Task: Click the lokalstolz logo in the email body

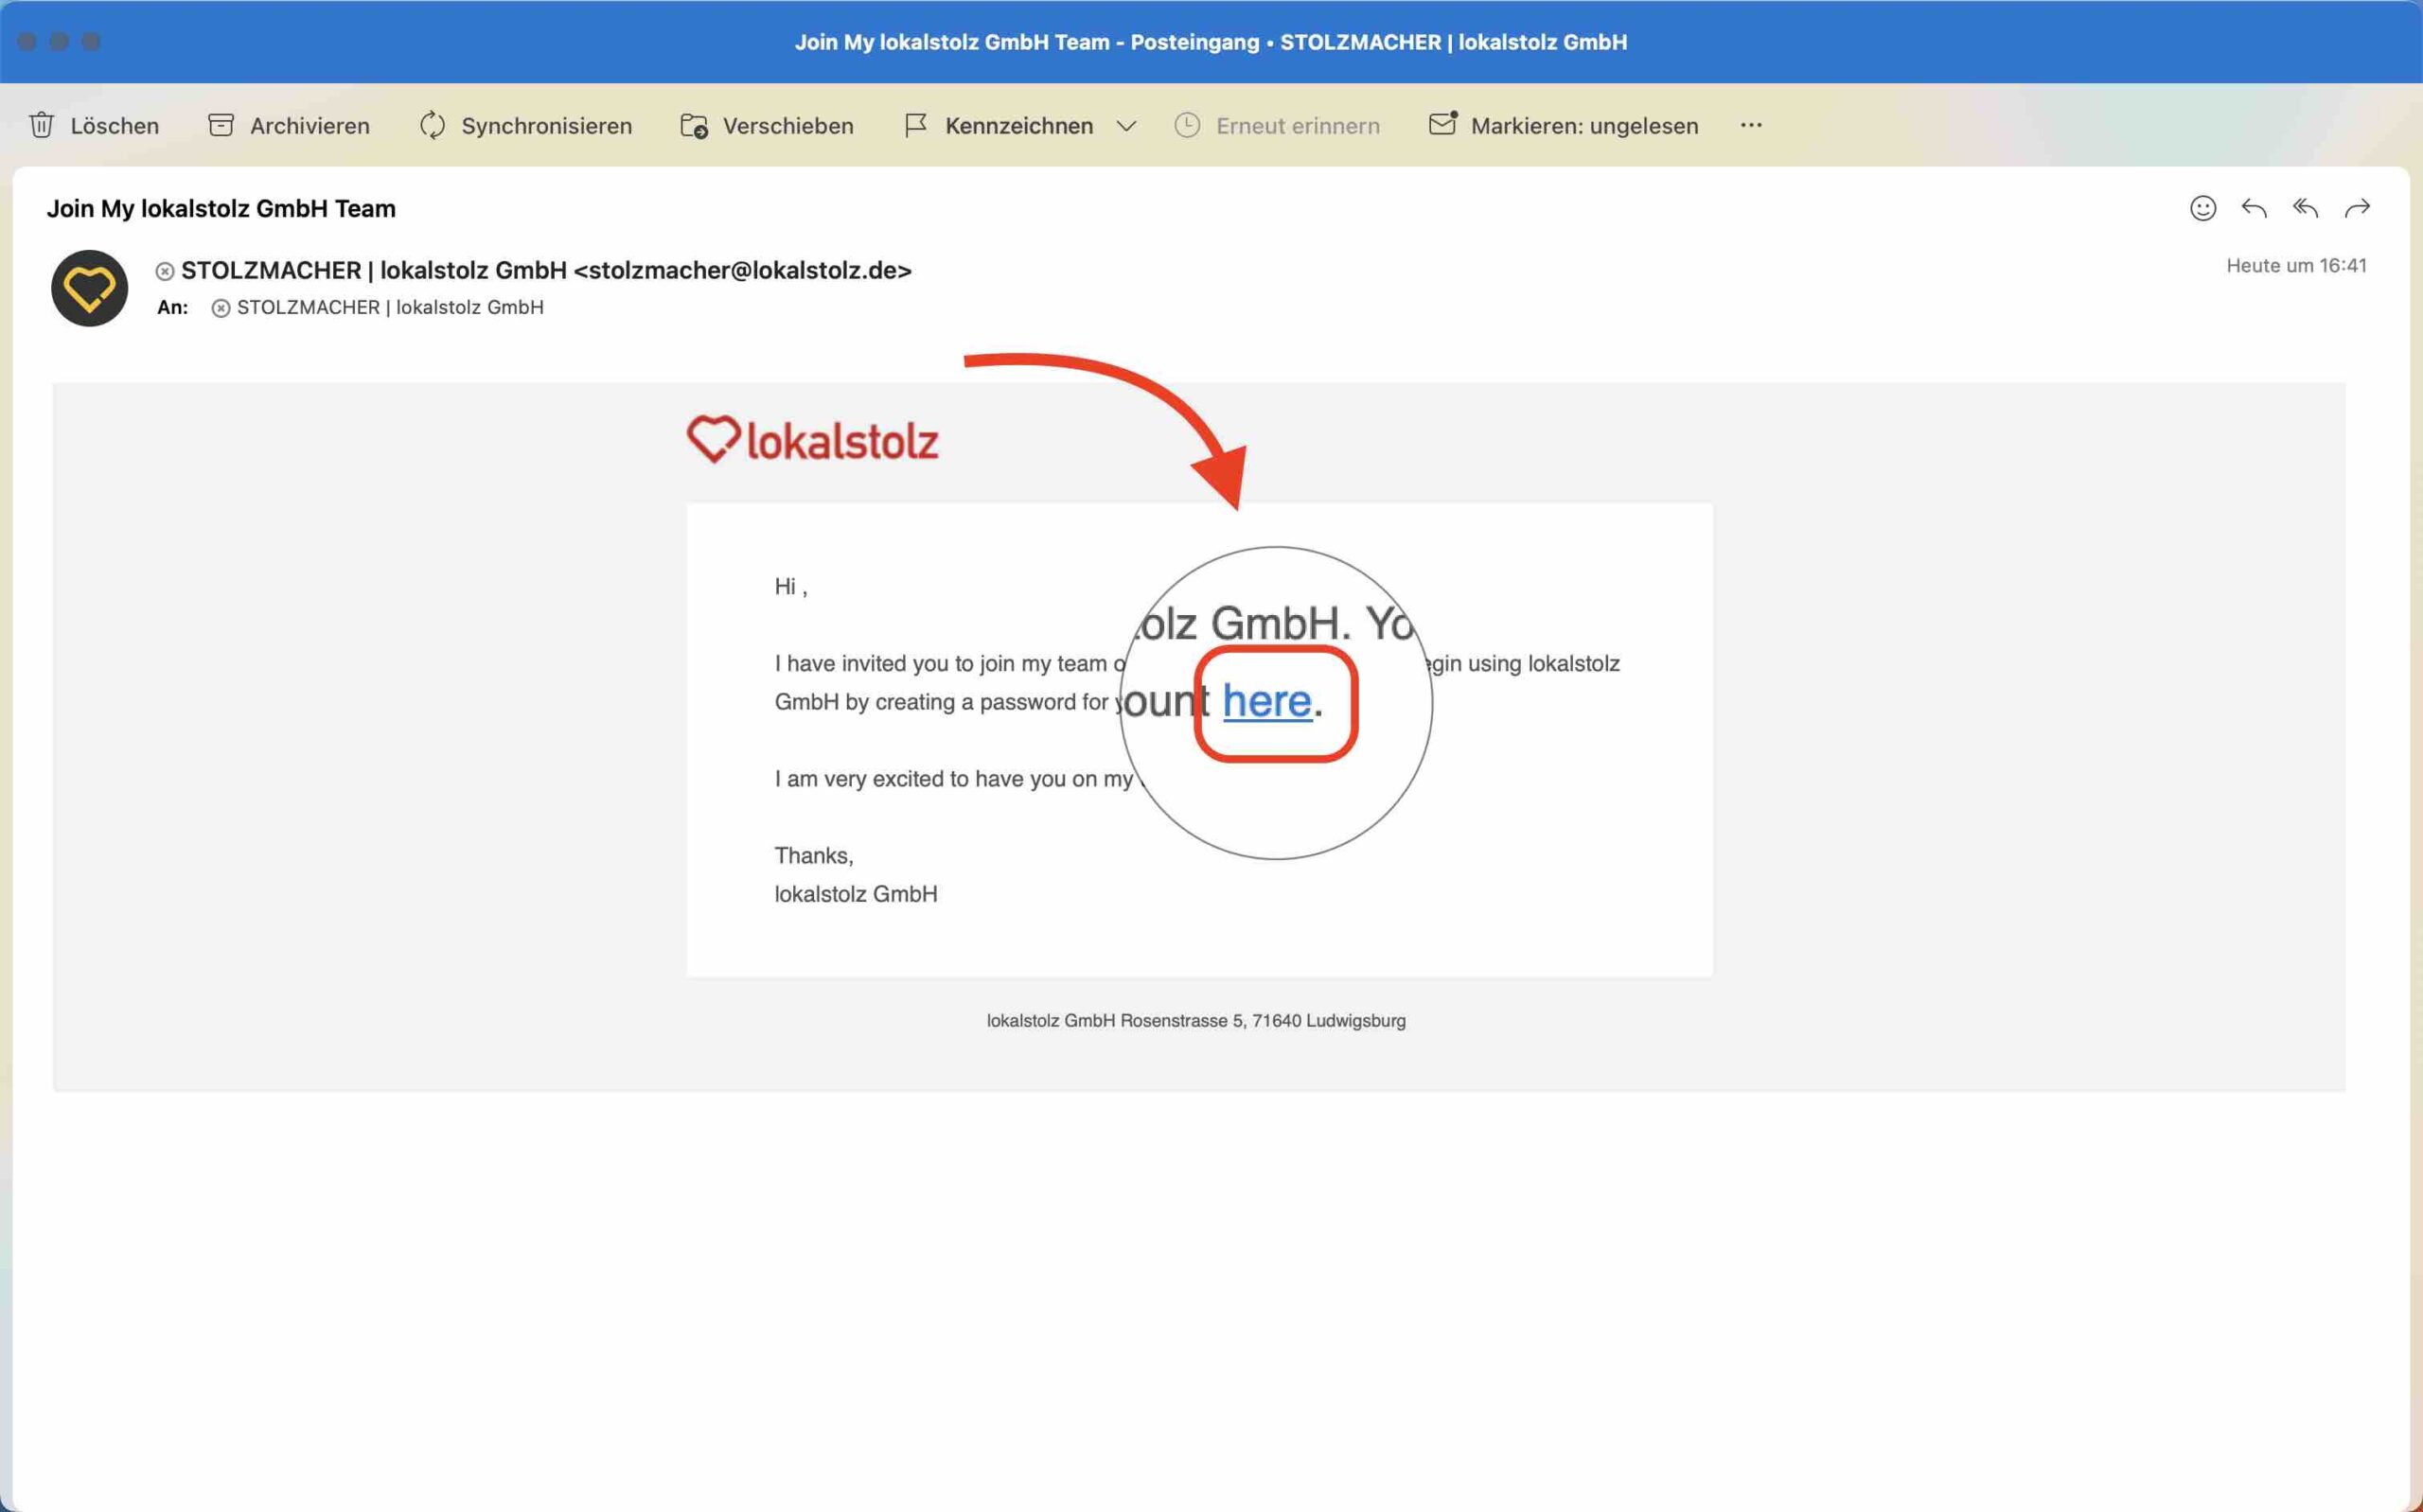Action: (812, 440)
